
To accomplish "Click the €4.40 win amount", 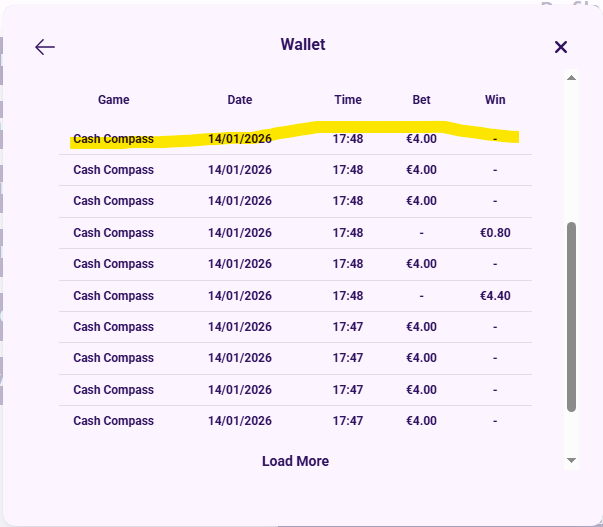I will coord(495,296).
